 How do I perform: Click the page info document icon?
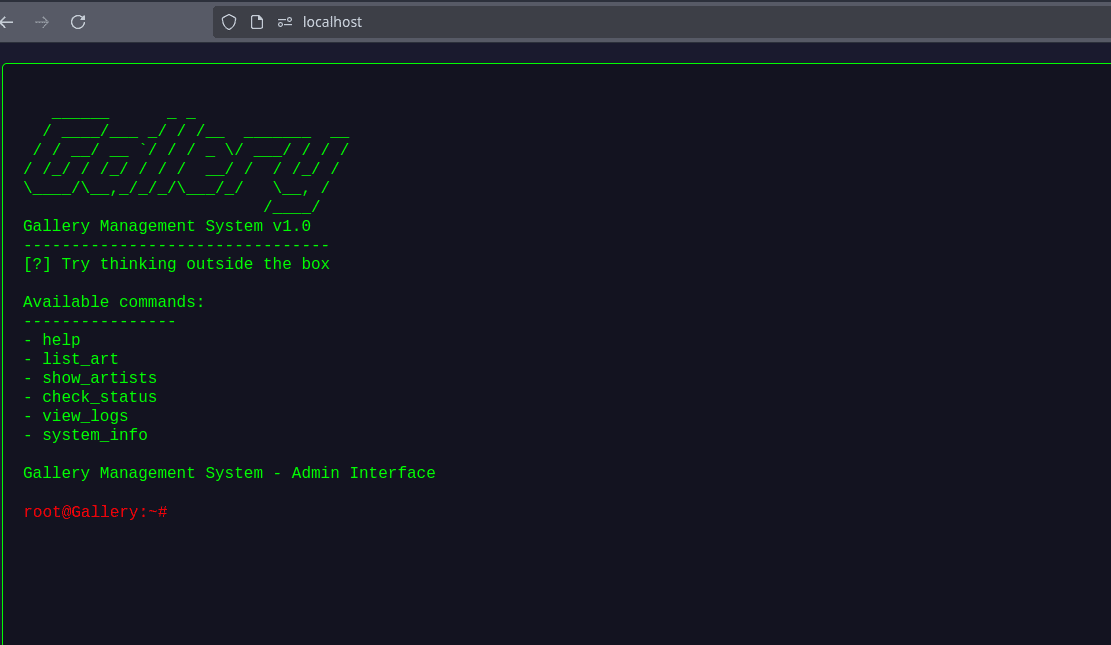click(257, 22)
